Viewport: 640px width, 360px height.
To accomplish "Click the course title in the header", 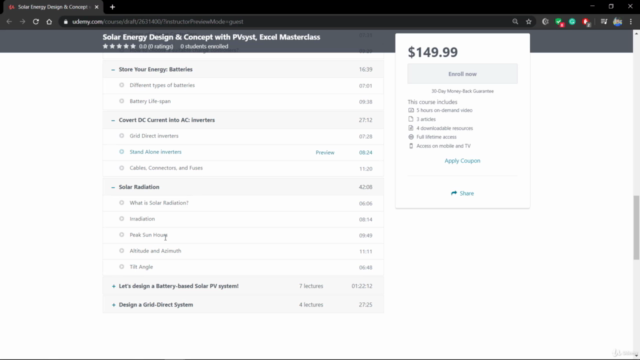I will coord(211,37).
